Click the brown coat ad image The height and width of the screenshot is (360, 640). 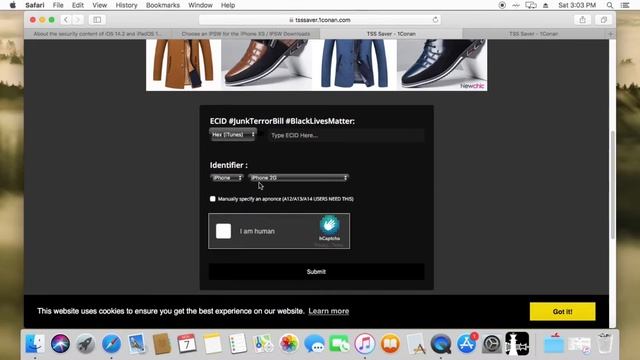[183, 64]
